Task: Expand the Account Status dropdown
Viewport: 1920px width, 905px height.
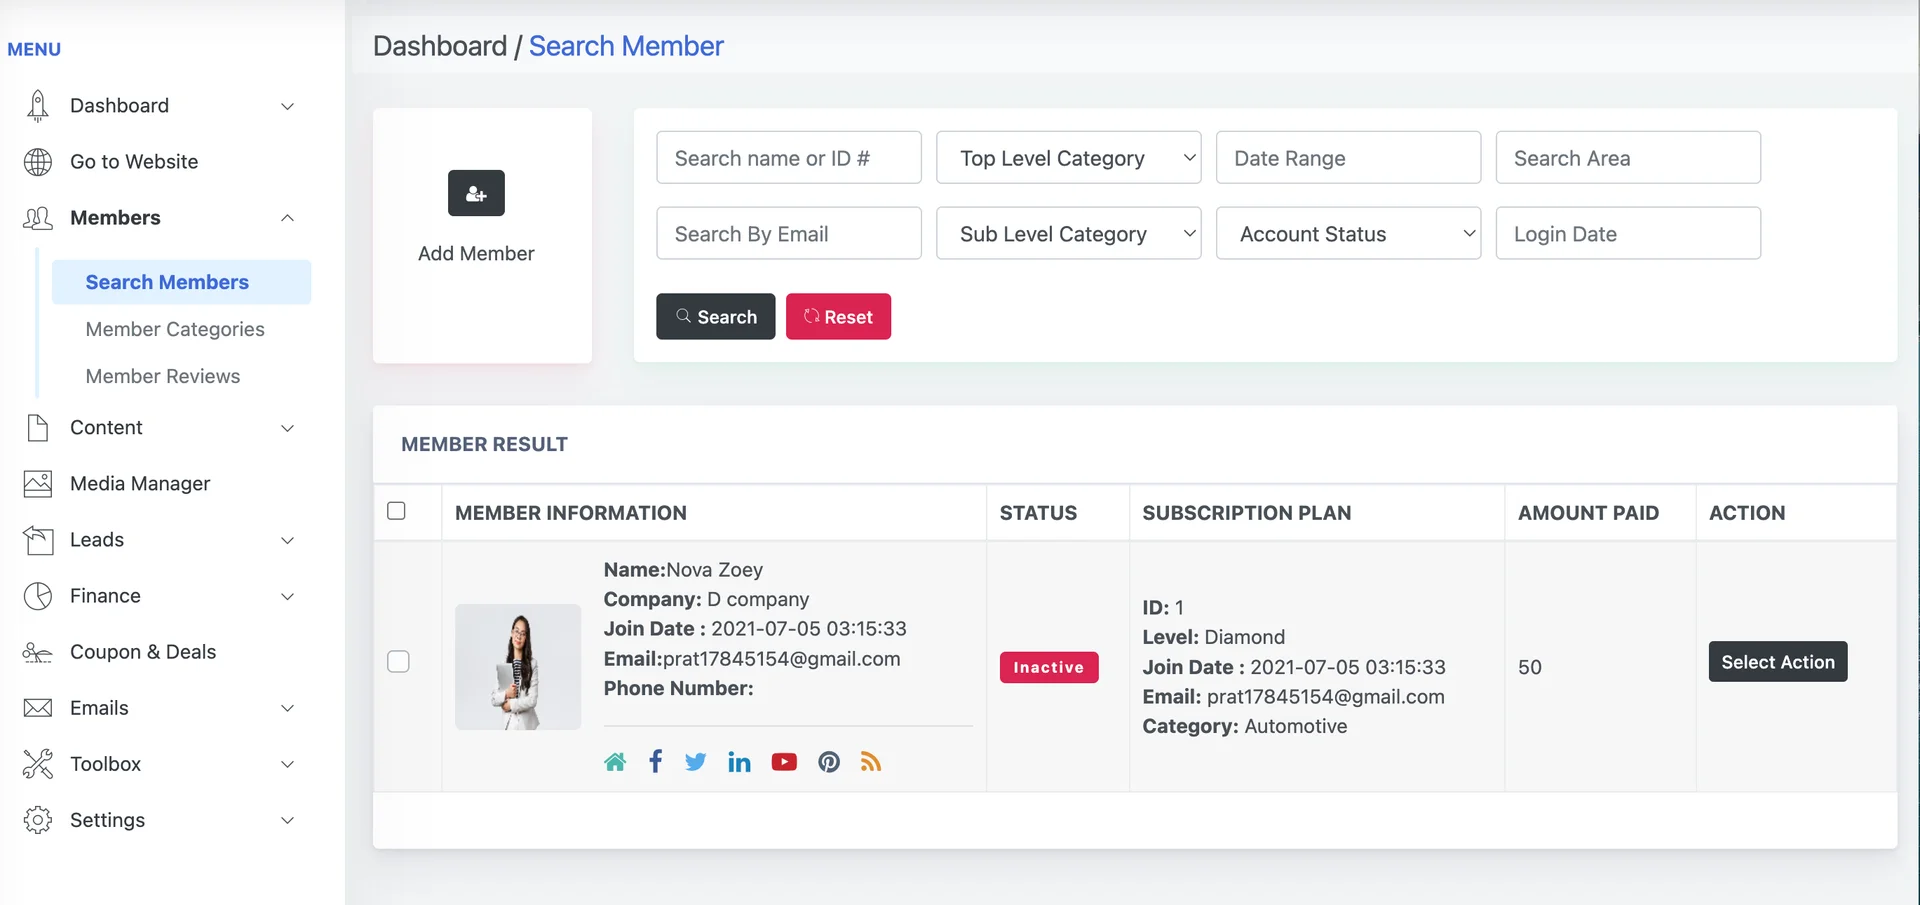Action: [1348, 233]
